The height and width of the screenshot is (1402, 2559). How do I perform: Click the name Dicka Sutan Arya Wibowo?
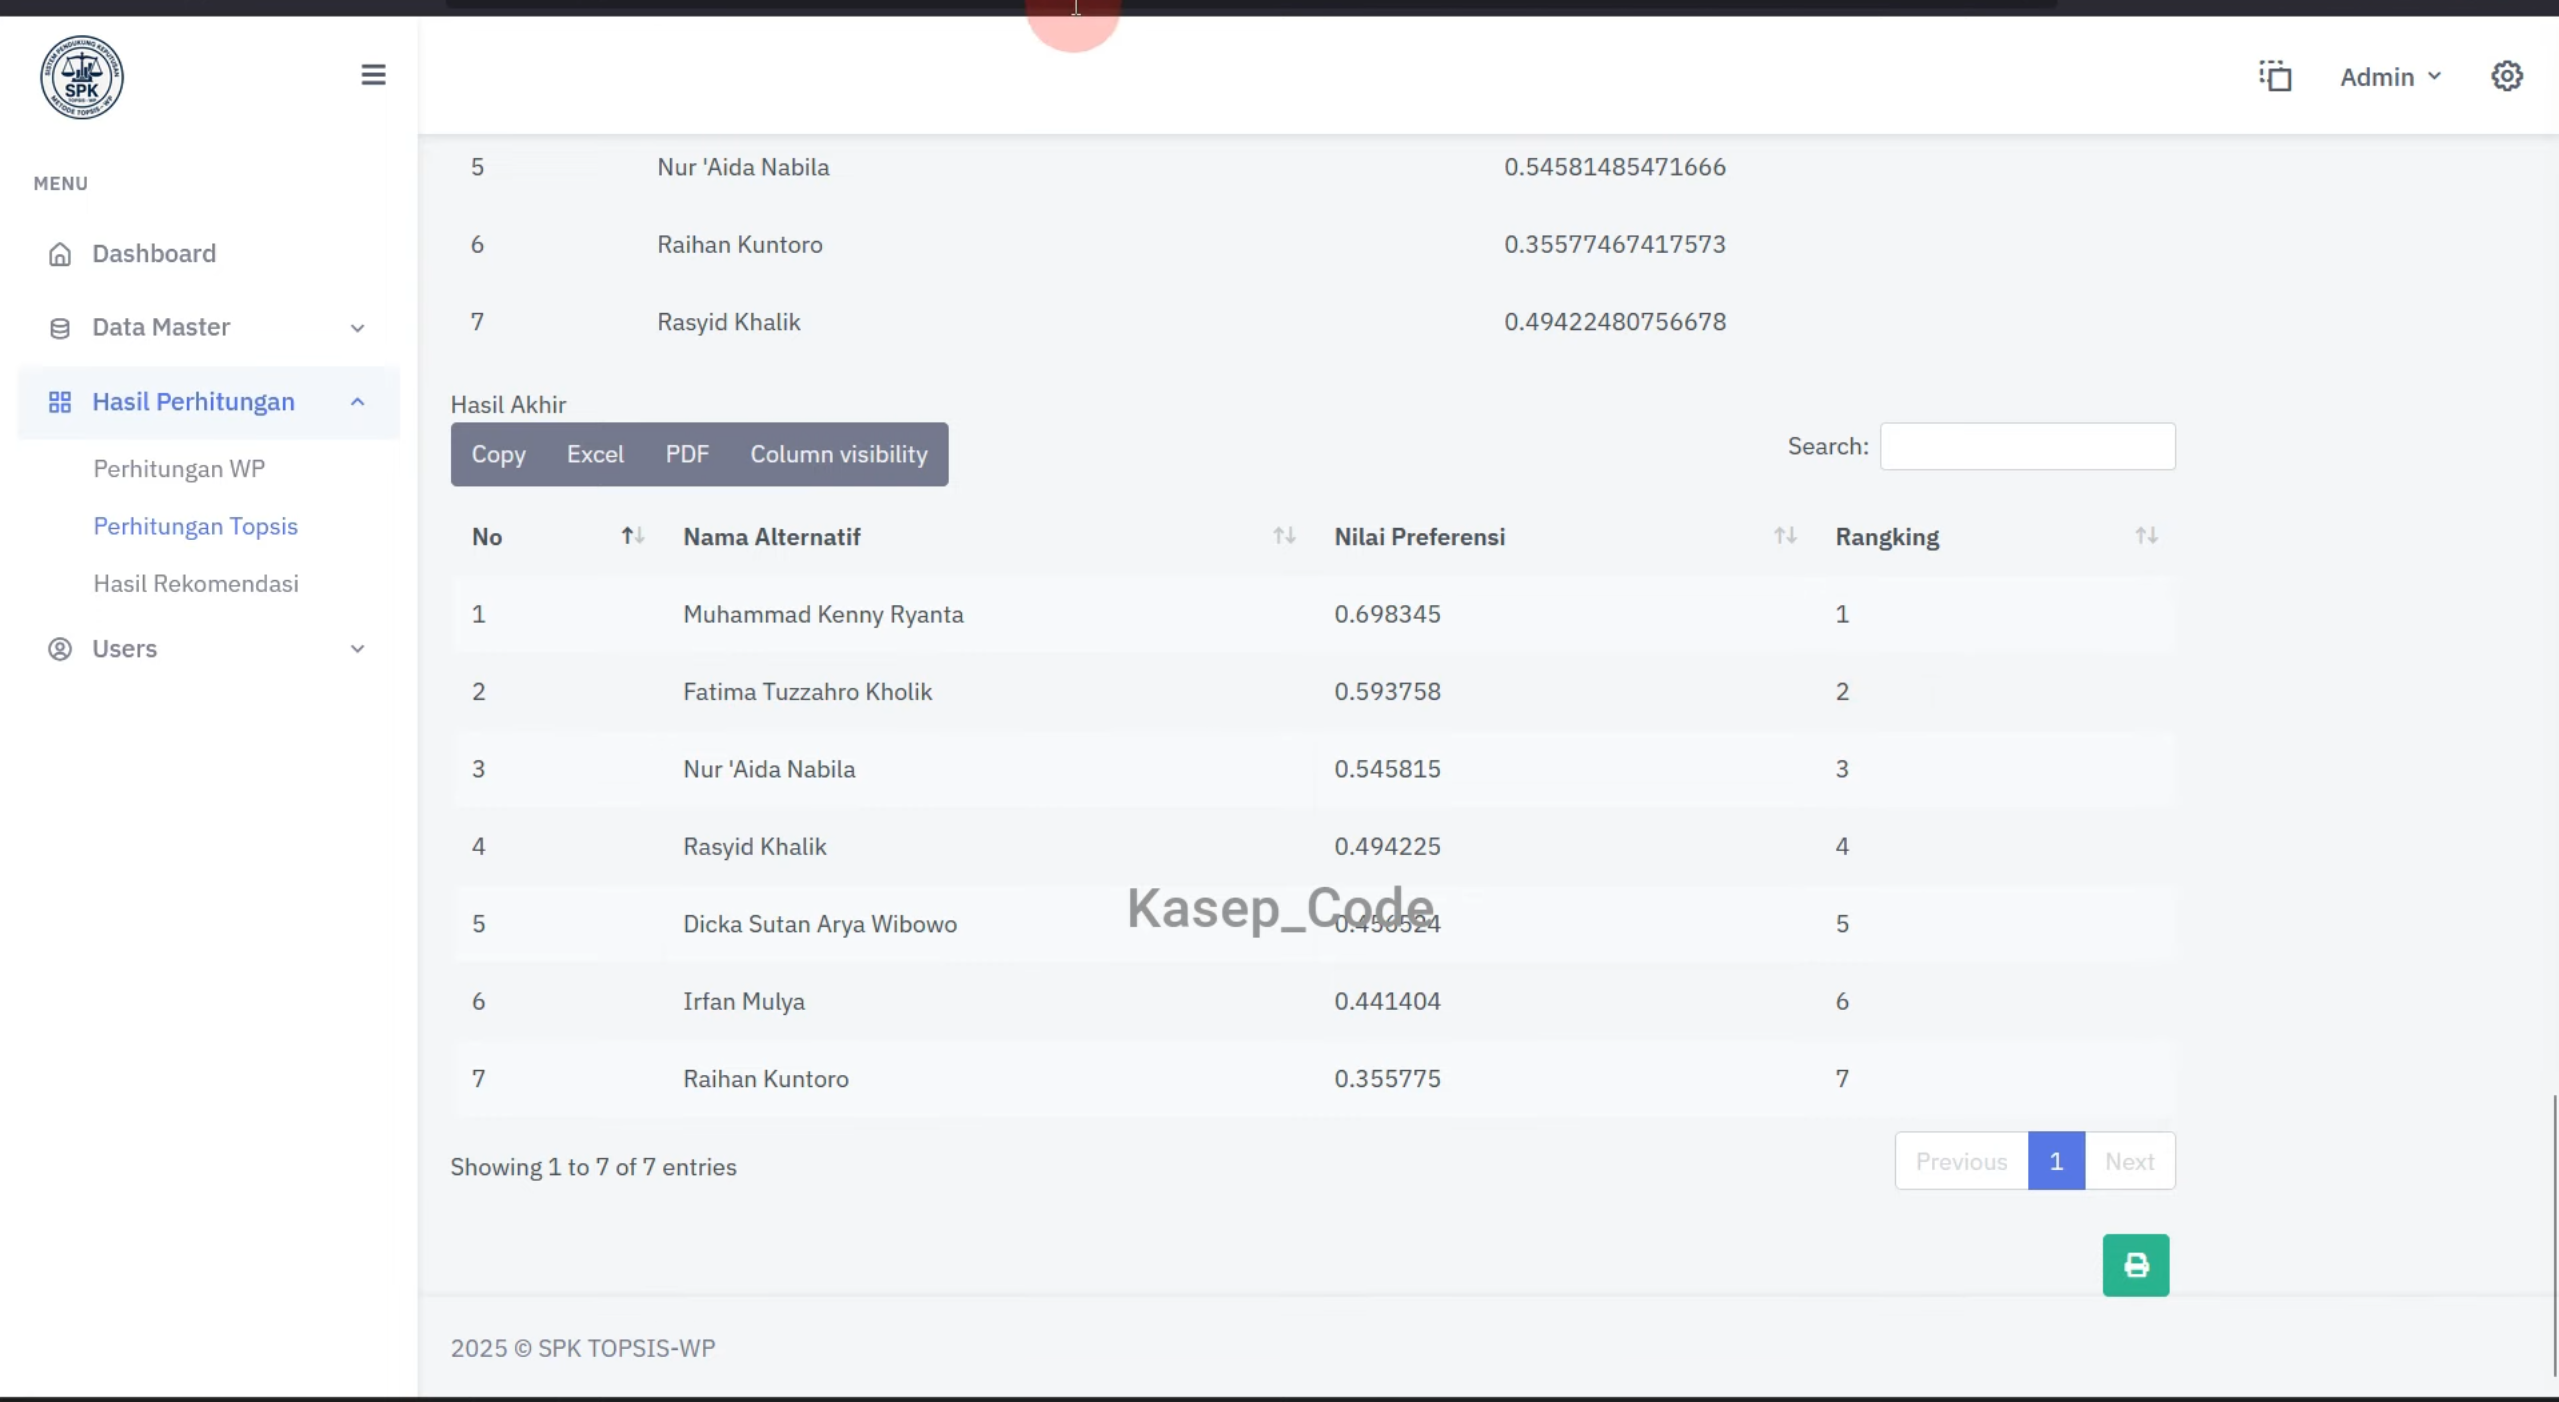(x=820, y=924)
